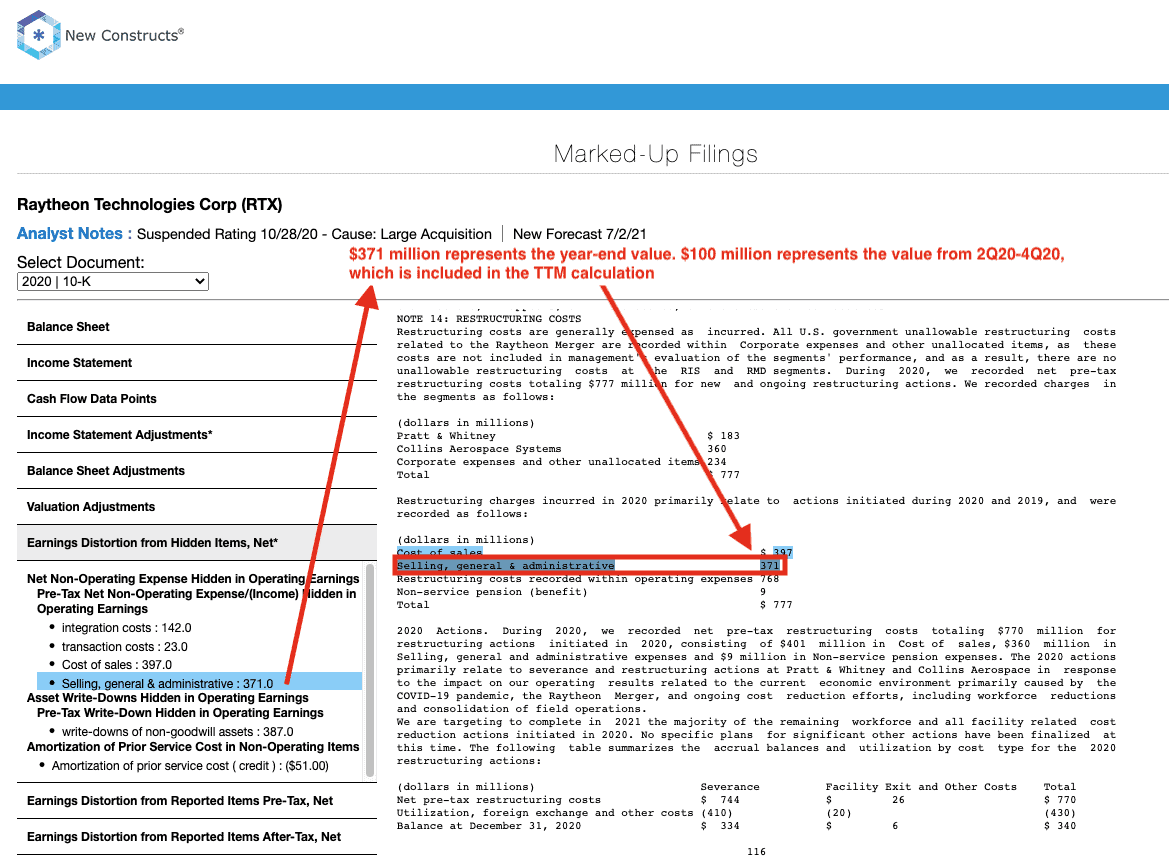The width and height of the screenshot is (1169, 867).
Task: Open Balance Sheet Adjustments section
Action: coord(197,471)
